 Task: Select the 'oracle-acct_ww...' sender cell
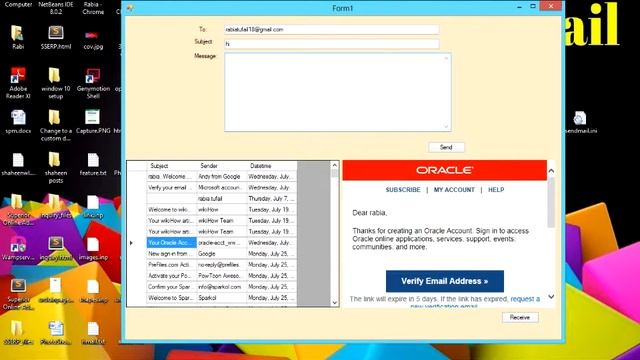click(222, 242)
